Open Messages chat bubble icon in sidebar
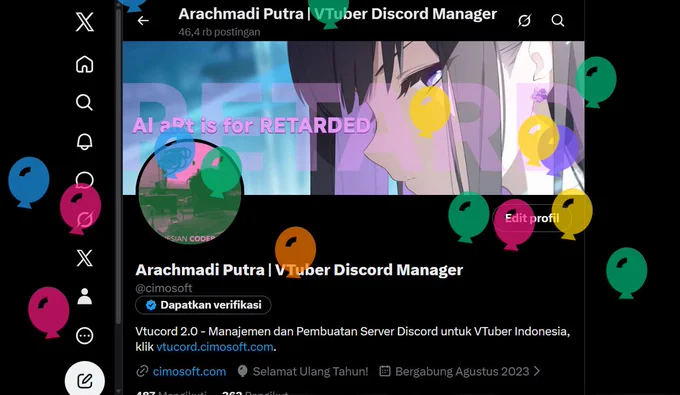Image resolution: width=680 pixels, height=395 pixels. pyautogui.click(x=85, y=180)
